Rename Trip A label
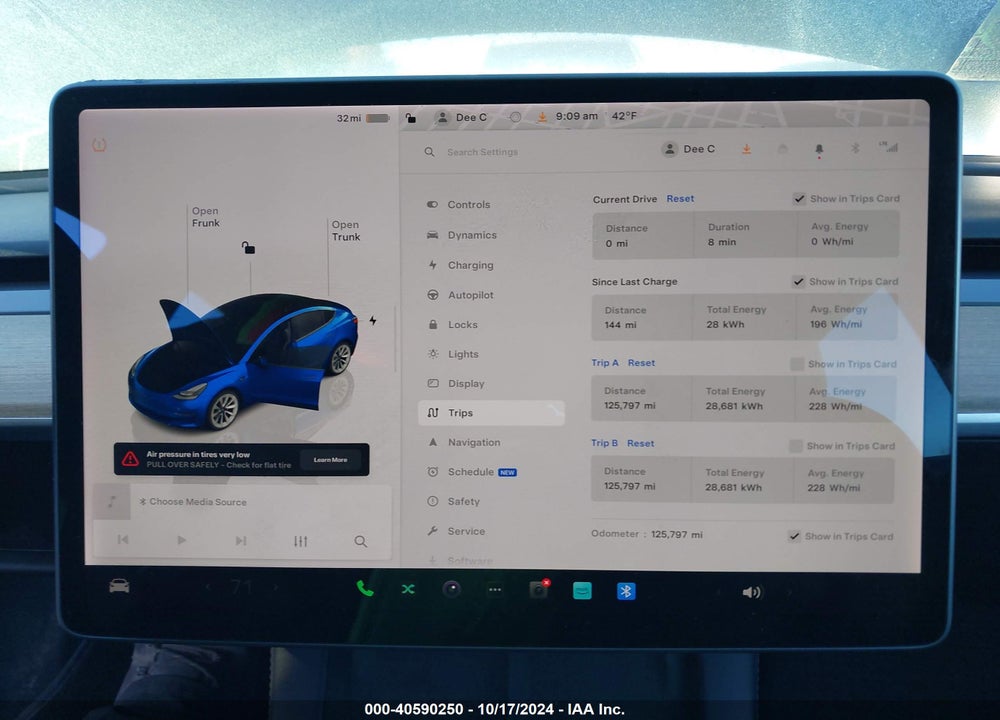Image resolution: width=1000 pixels, height=720 pixels. tap(605, 362)
